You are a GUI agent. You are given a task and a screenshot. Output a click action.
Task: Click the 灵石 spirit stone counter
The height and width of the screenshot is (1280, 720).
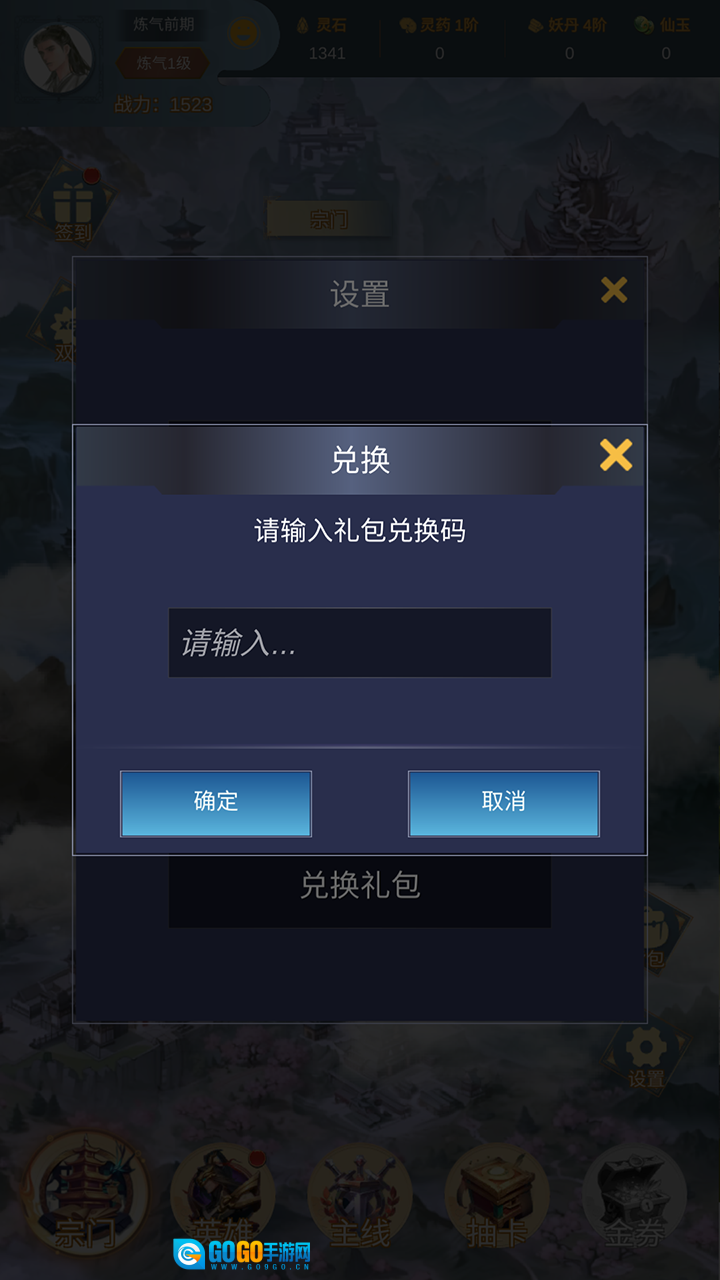point(326,39)
